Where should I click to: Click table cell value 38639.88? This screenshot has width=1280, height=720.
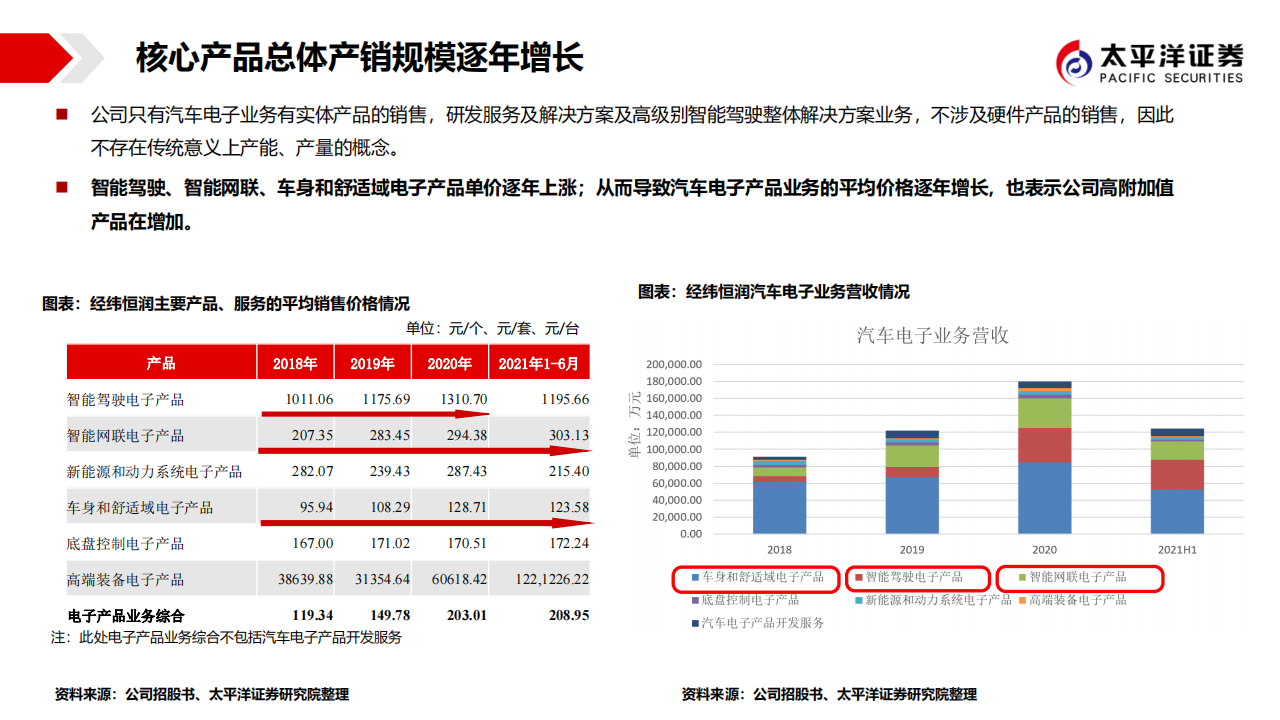click(x=305, y=579)
